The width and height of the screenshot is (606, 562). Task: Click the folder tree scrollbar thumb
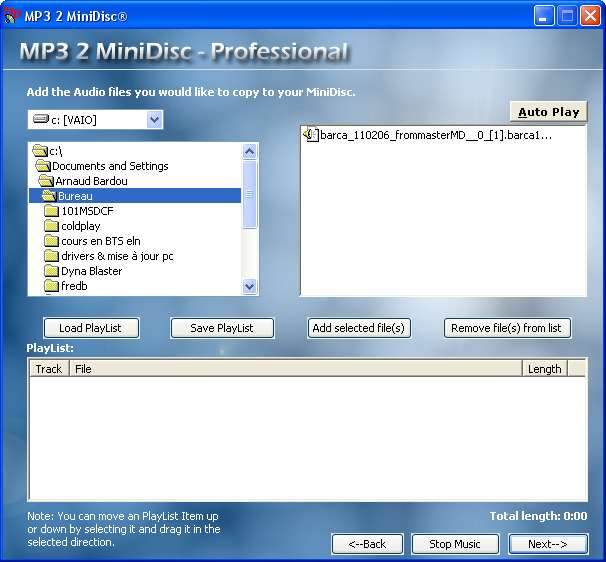pos(250,194)
